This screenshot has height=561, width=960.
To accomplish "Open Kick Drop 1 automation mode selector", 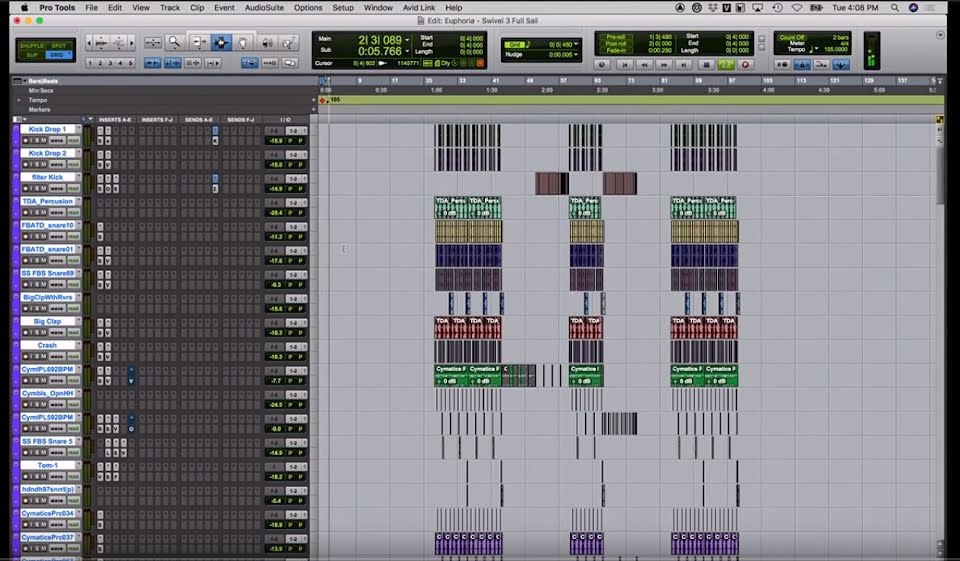I will [x=73, y=141].
